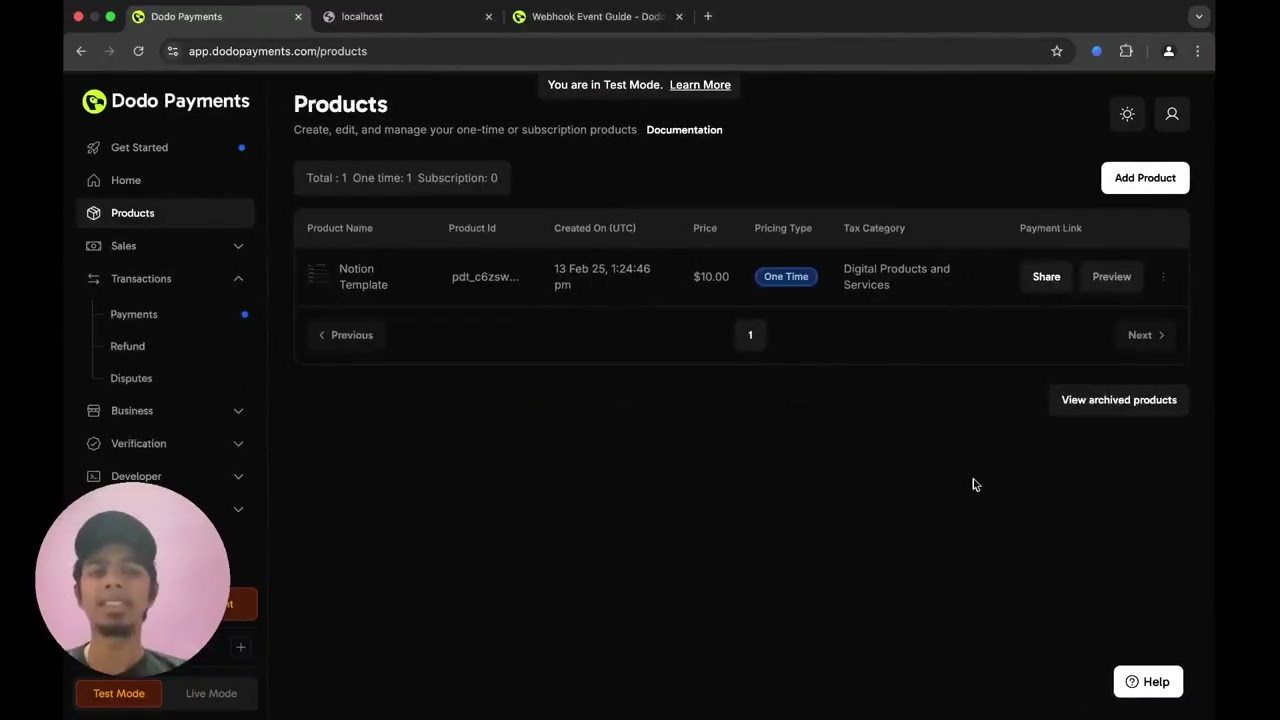Screen dimensions: 1280x720
Task: Click the browser back arrow
Action: [x=81, y=51]
